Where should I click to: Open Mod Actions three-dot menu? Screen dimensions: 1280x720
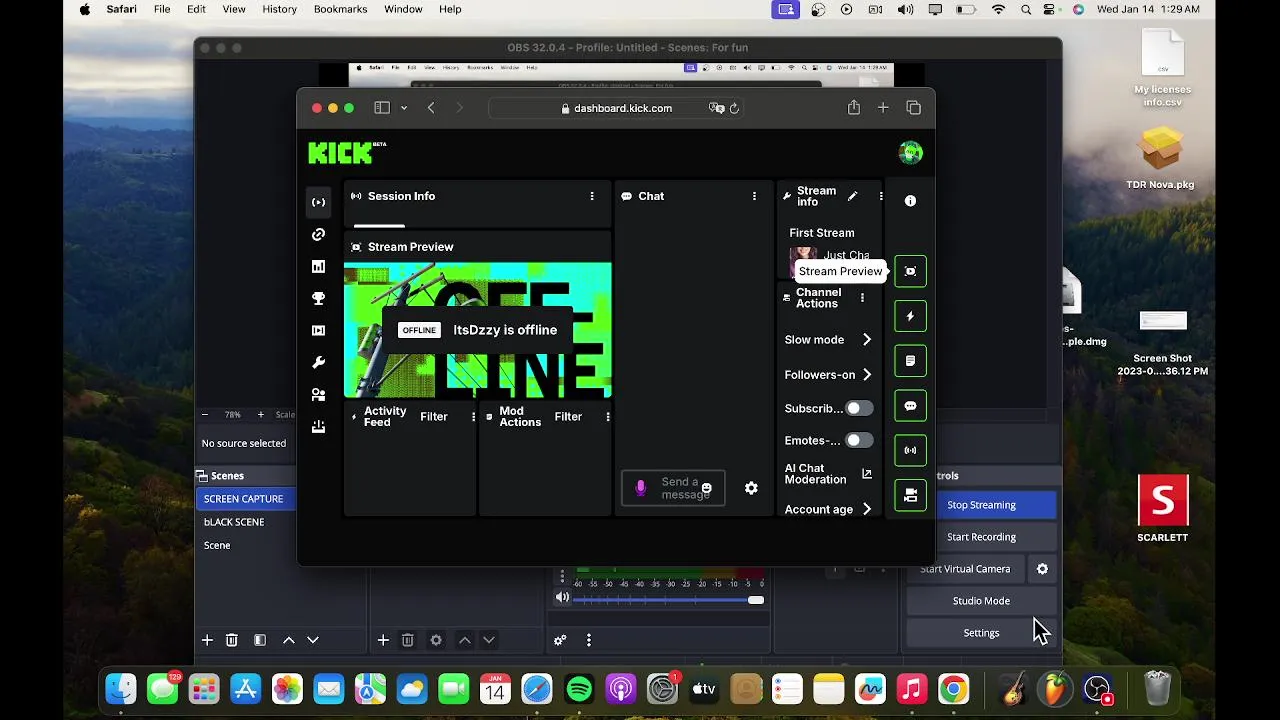click(607, 417)
